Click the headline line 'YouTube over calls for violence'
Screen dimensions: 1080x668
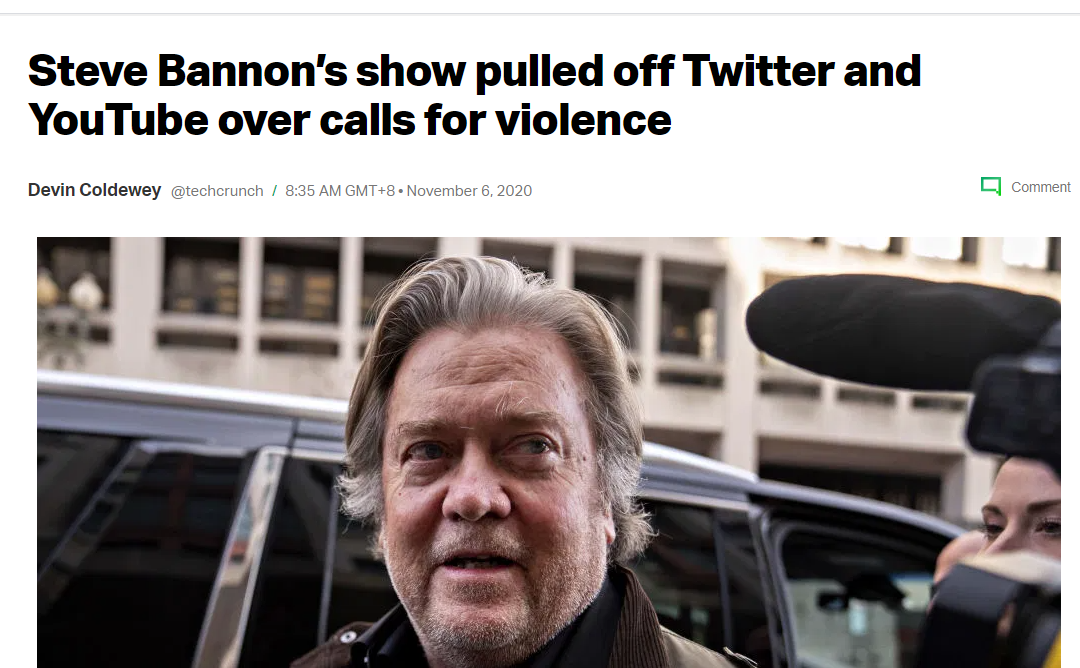pos(349,120)
